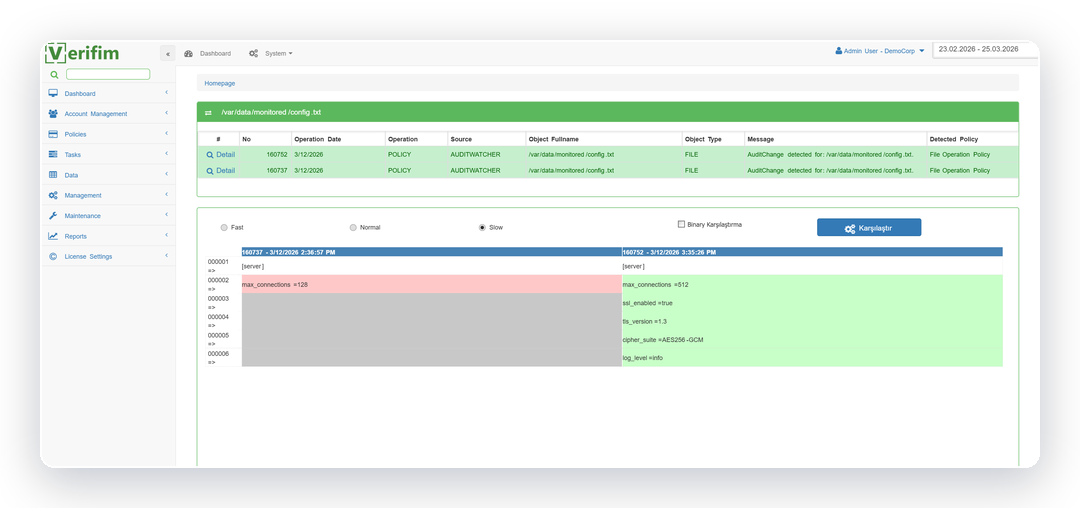Expand Management chevron in sidebar

coord(166,195)
